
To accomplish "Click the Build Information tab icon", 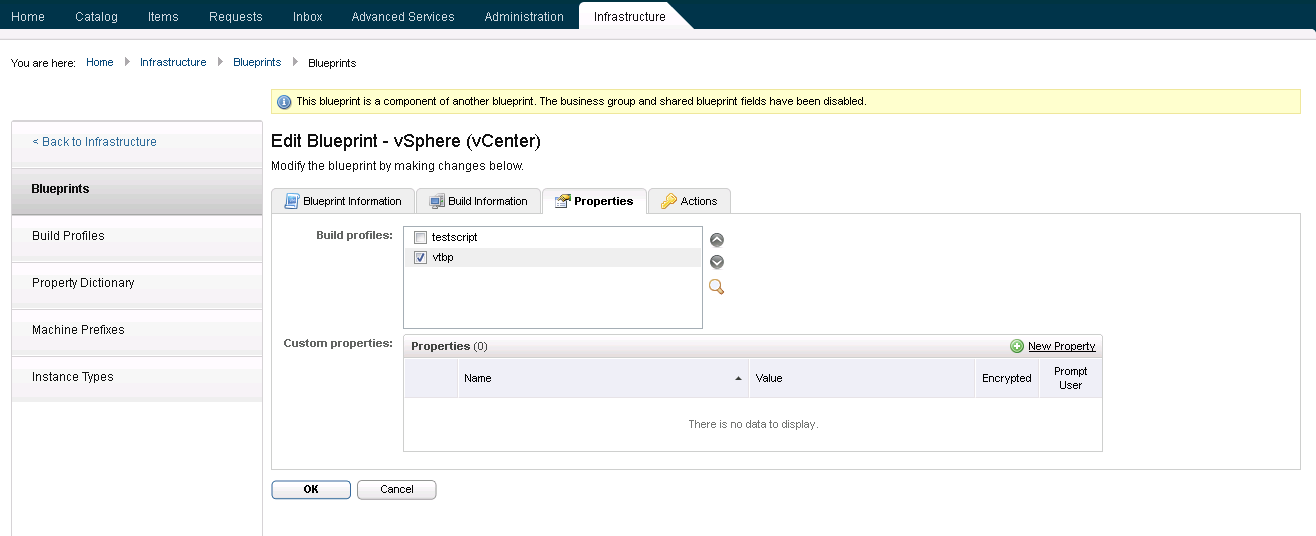I will pos(437,201).
